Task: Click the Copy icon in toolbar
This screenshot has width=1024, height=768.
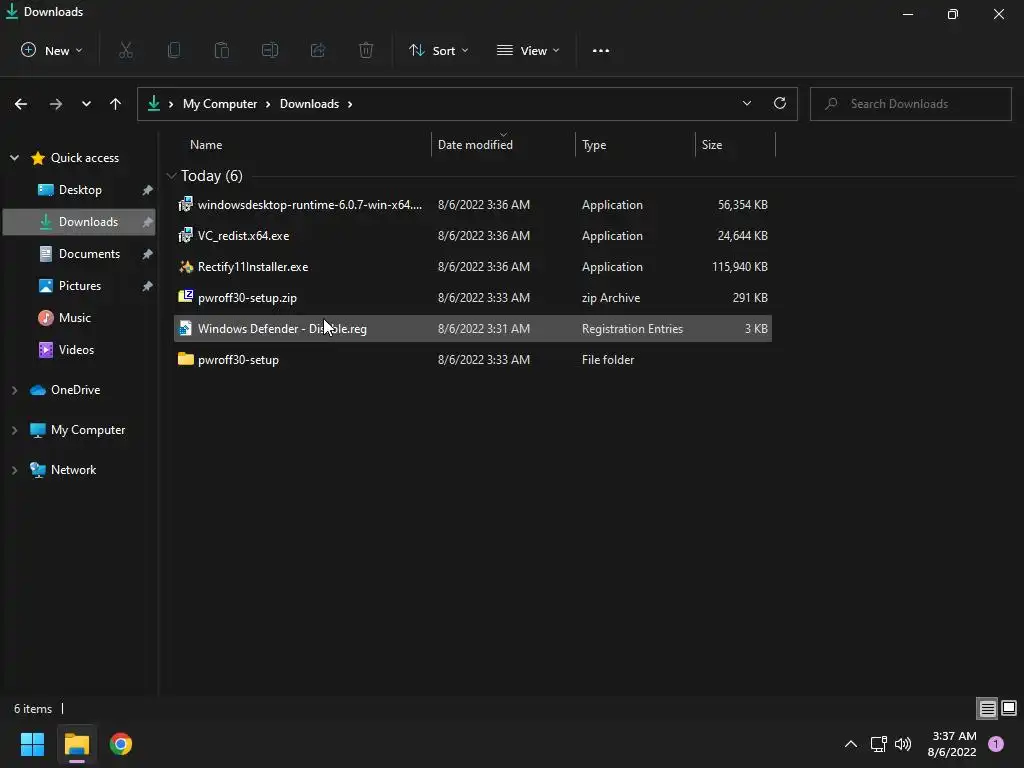Action: [x=174, y=50]
